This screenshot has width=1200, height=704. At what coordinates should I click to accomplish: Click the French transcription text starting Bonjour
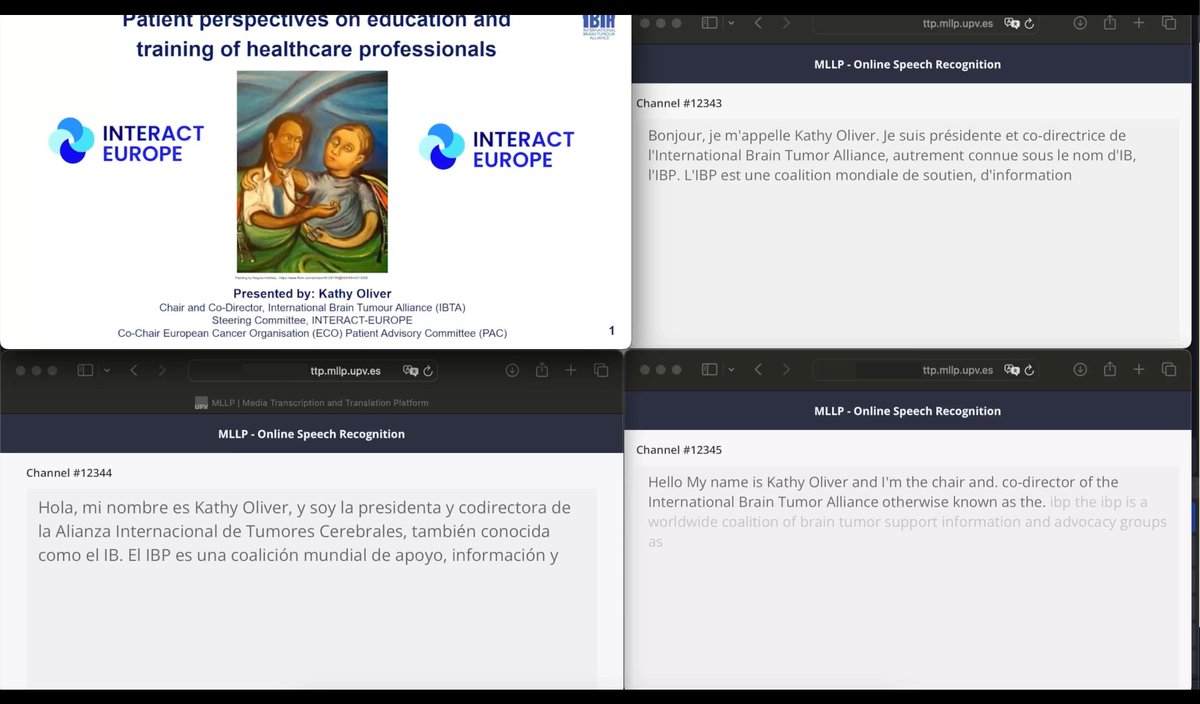tap(892, 155)
